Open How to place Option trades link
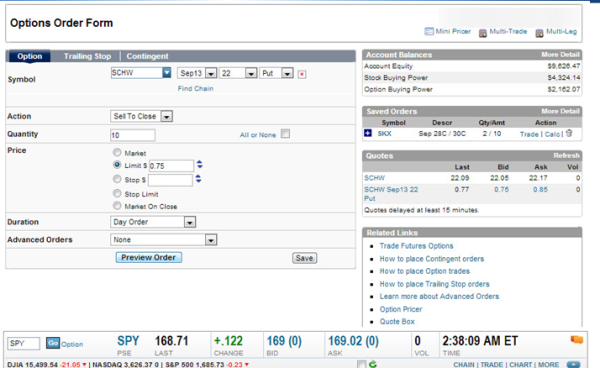Viewport: 600px width, 368px height. [x=424, y=271]
